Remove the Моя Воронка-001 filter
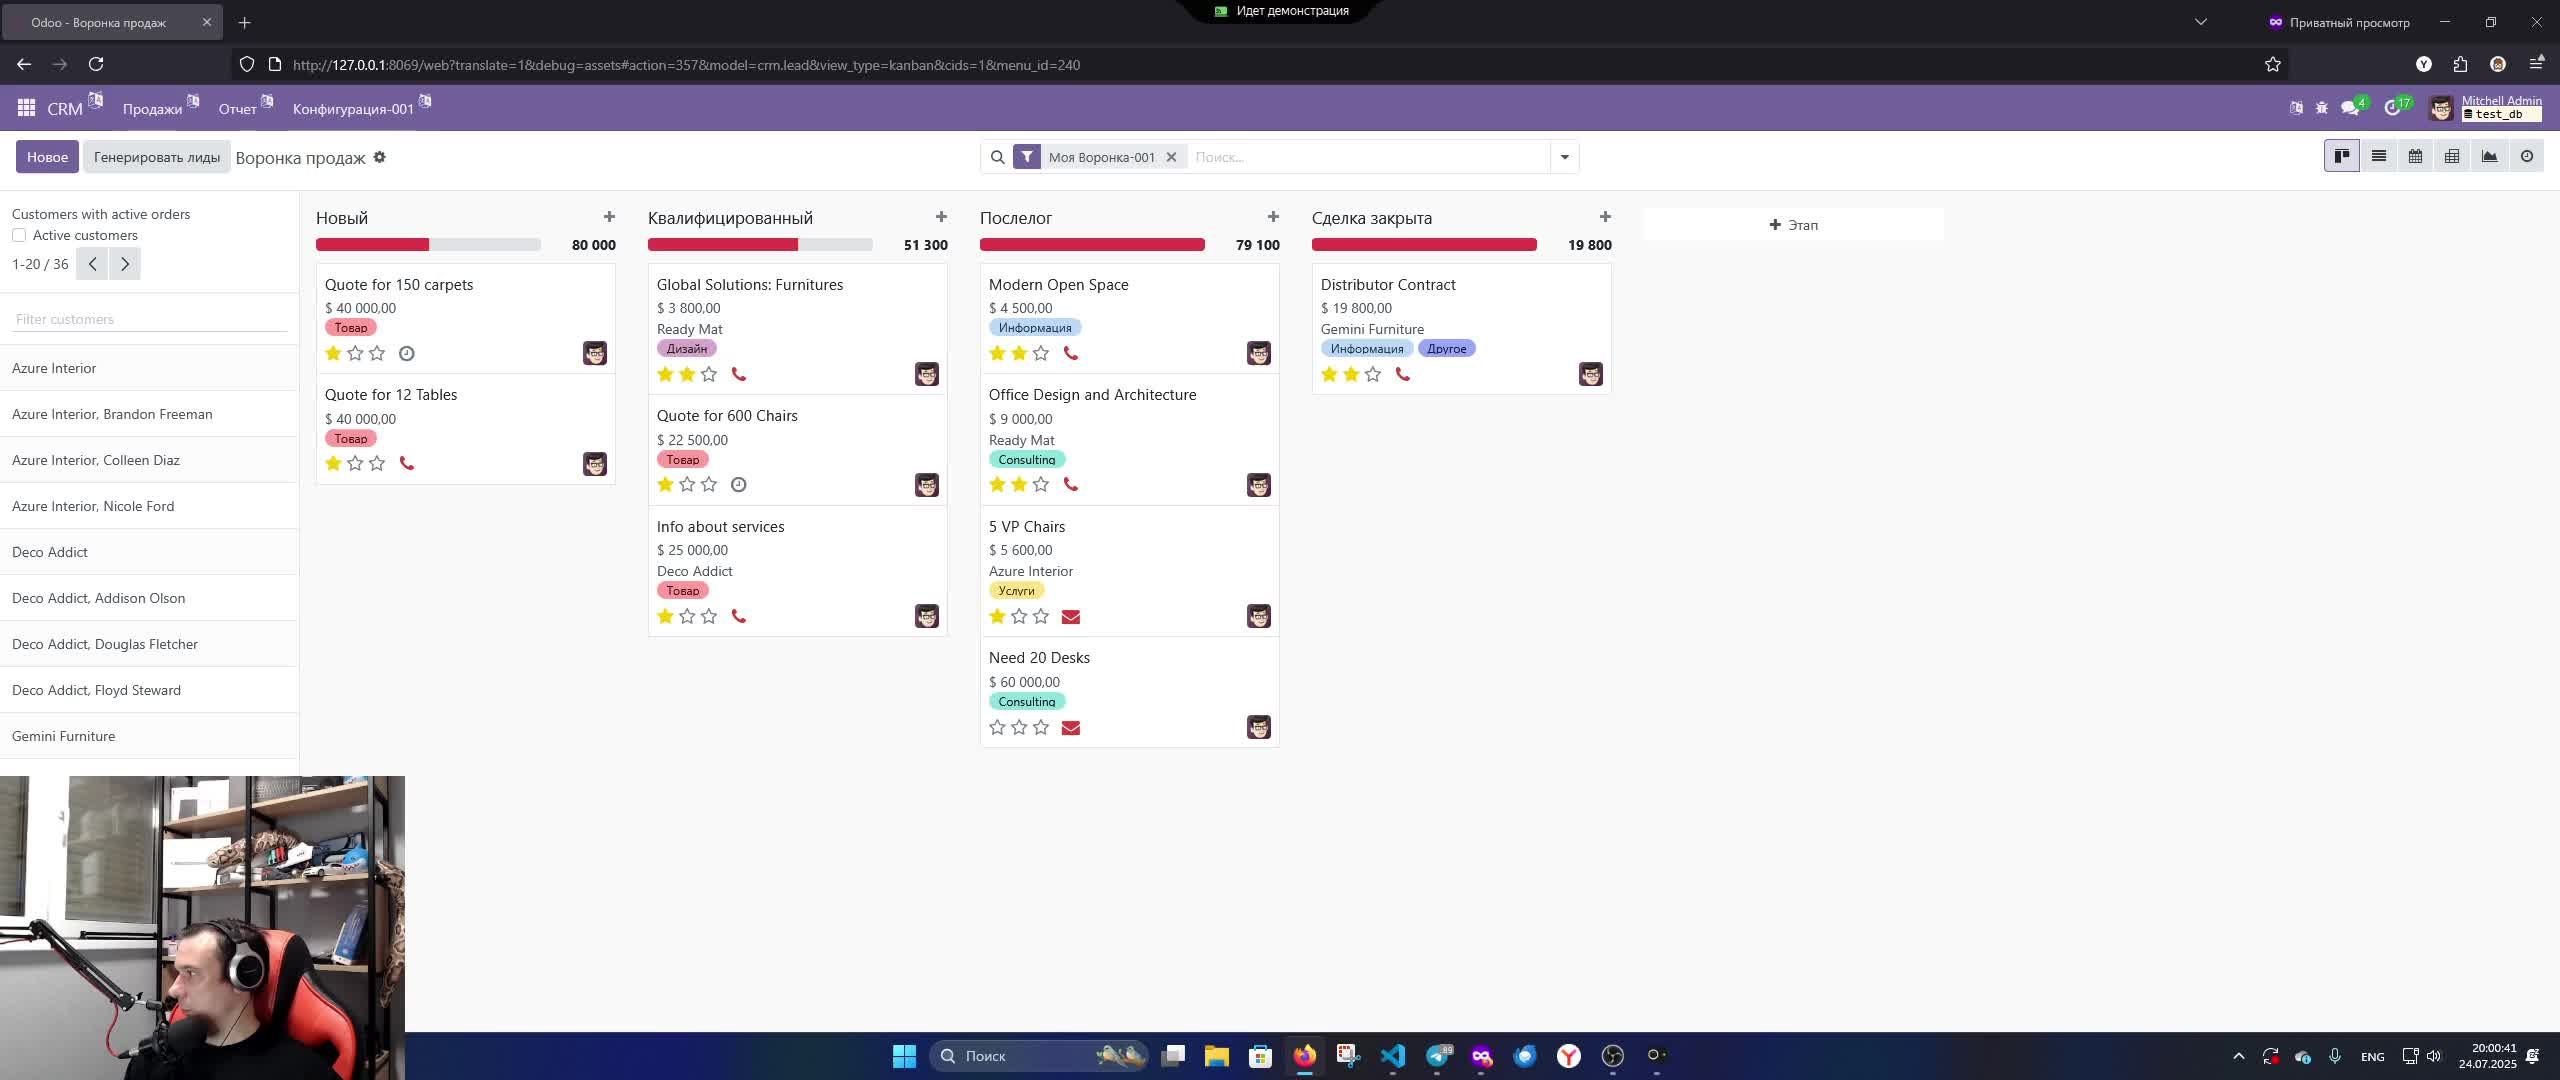Screen dimensions: 2560x1080 [1171, 157]
